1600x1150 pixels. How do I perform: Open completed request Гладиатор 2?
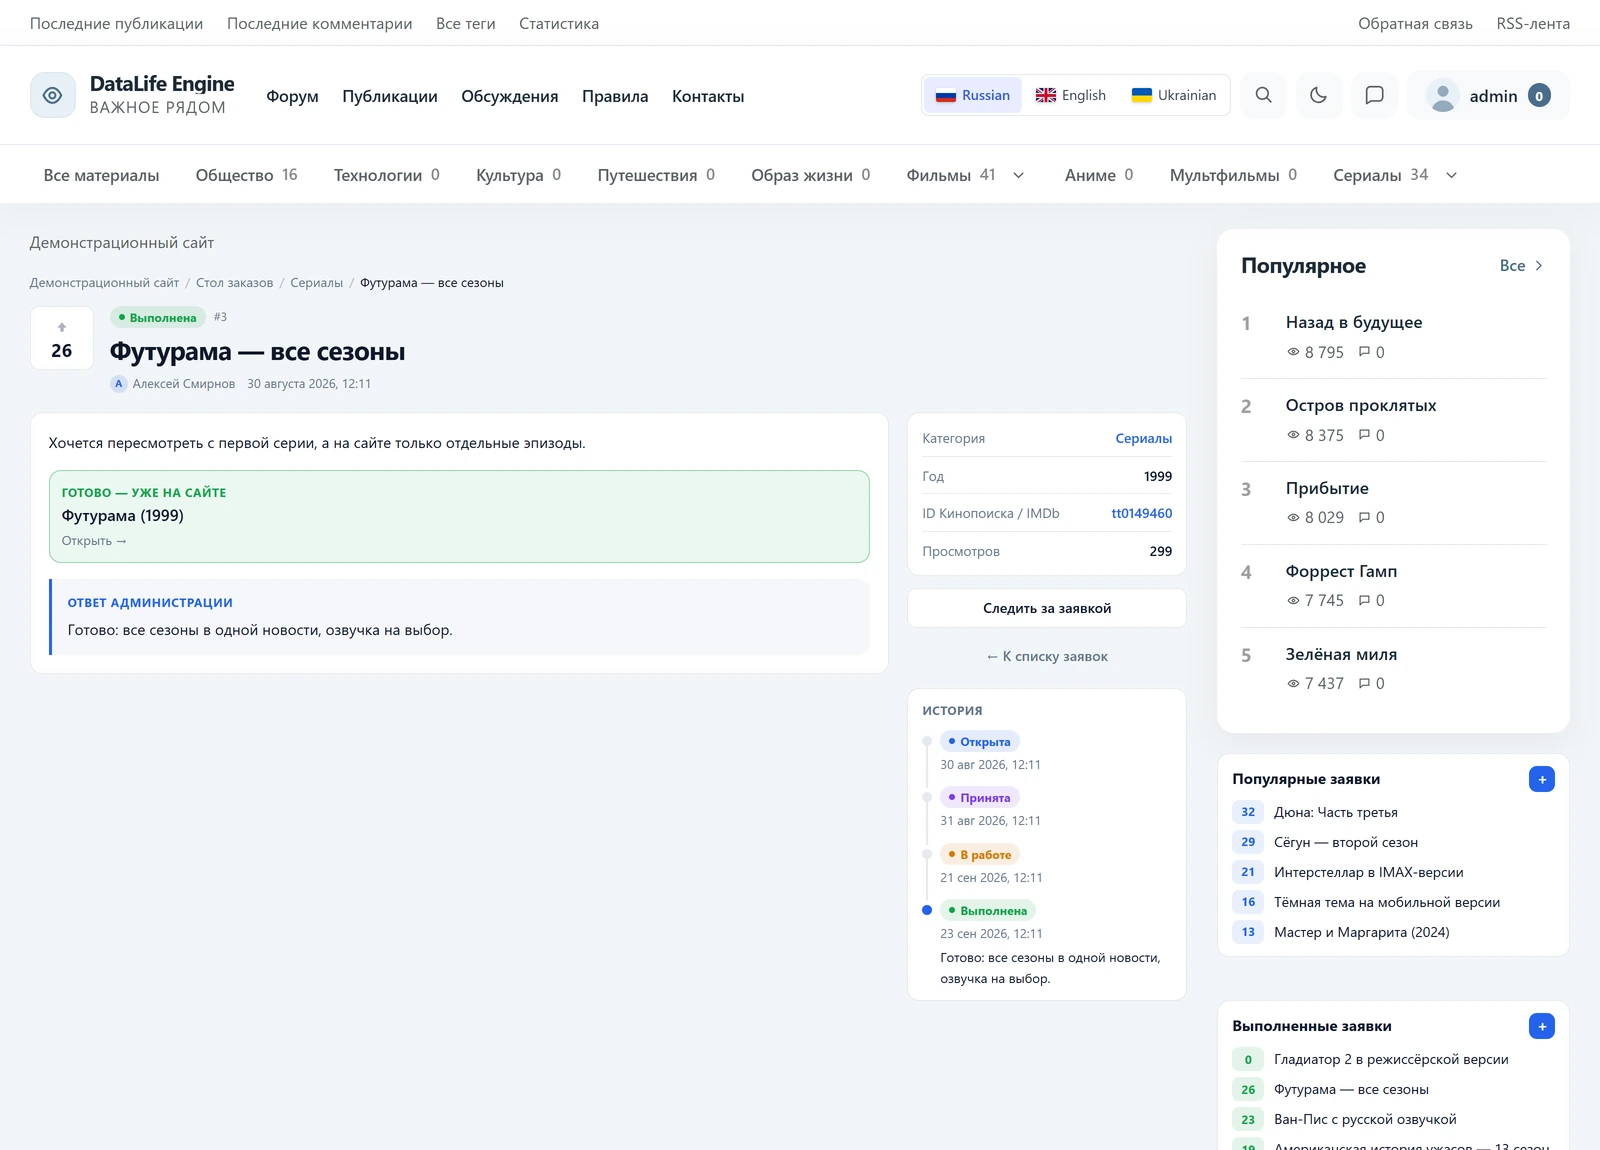pyautogui.click(x=1391, y=1059)
